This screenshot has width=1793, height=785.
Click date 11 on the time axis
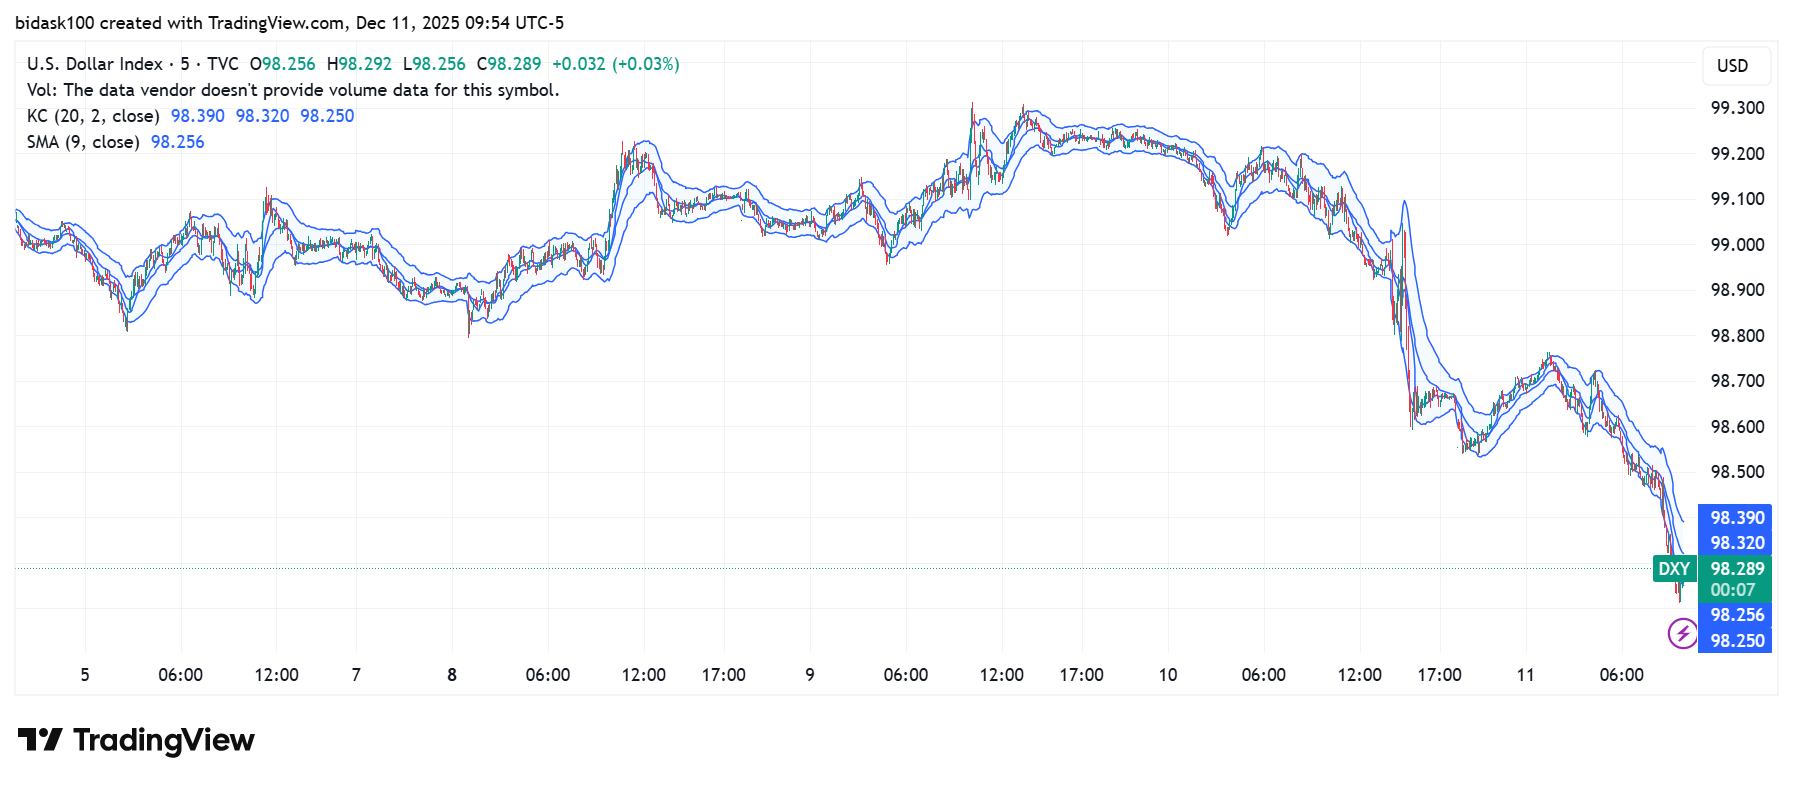(1525, 675)
